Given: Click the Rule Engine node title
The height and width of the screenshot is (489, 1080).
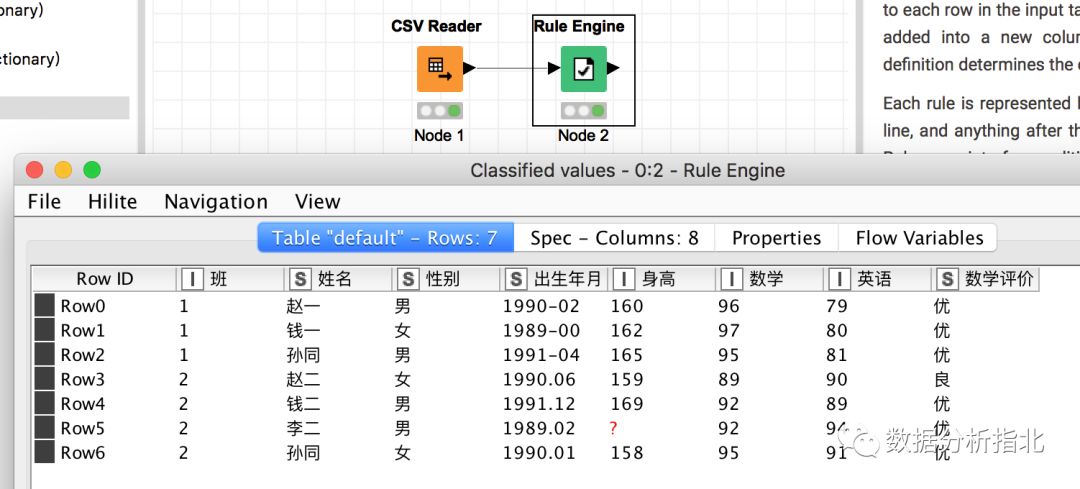Looking at the screenshot, I should (x=579, y=26).
